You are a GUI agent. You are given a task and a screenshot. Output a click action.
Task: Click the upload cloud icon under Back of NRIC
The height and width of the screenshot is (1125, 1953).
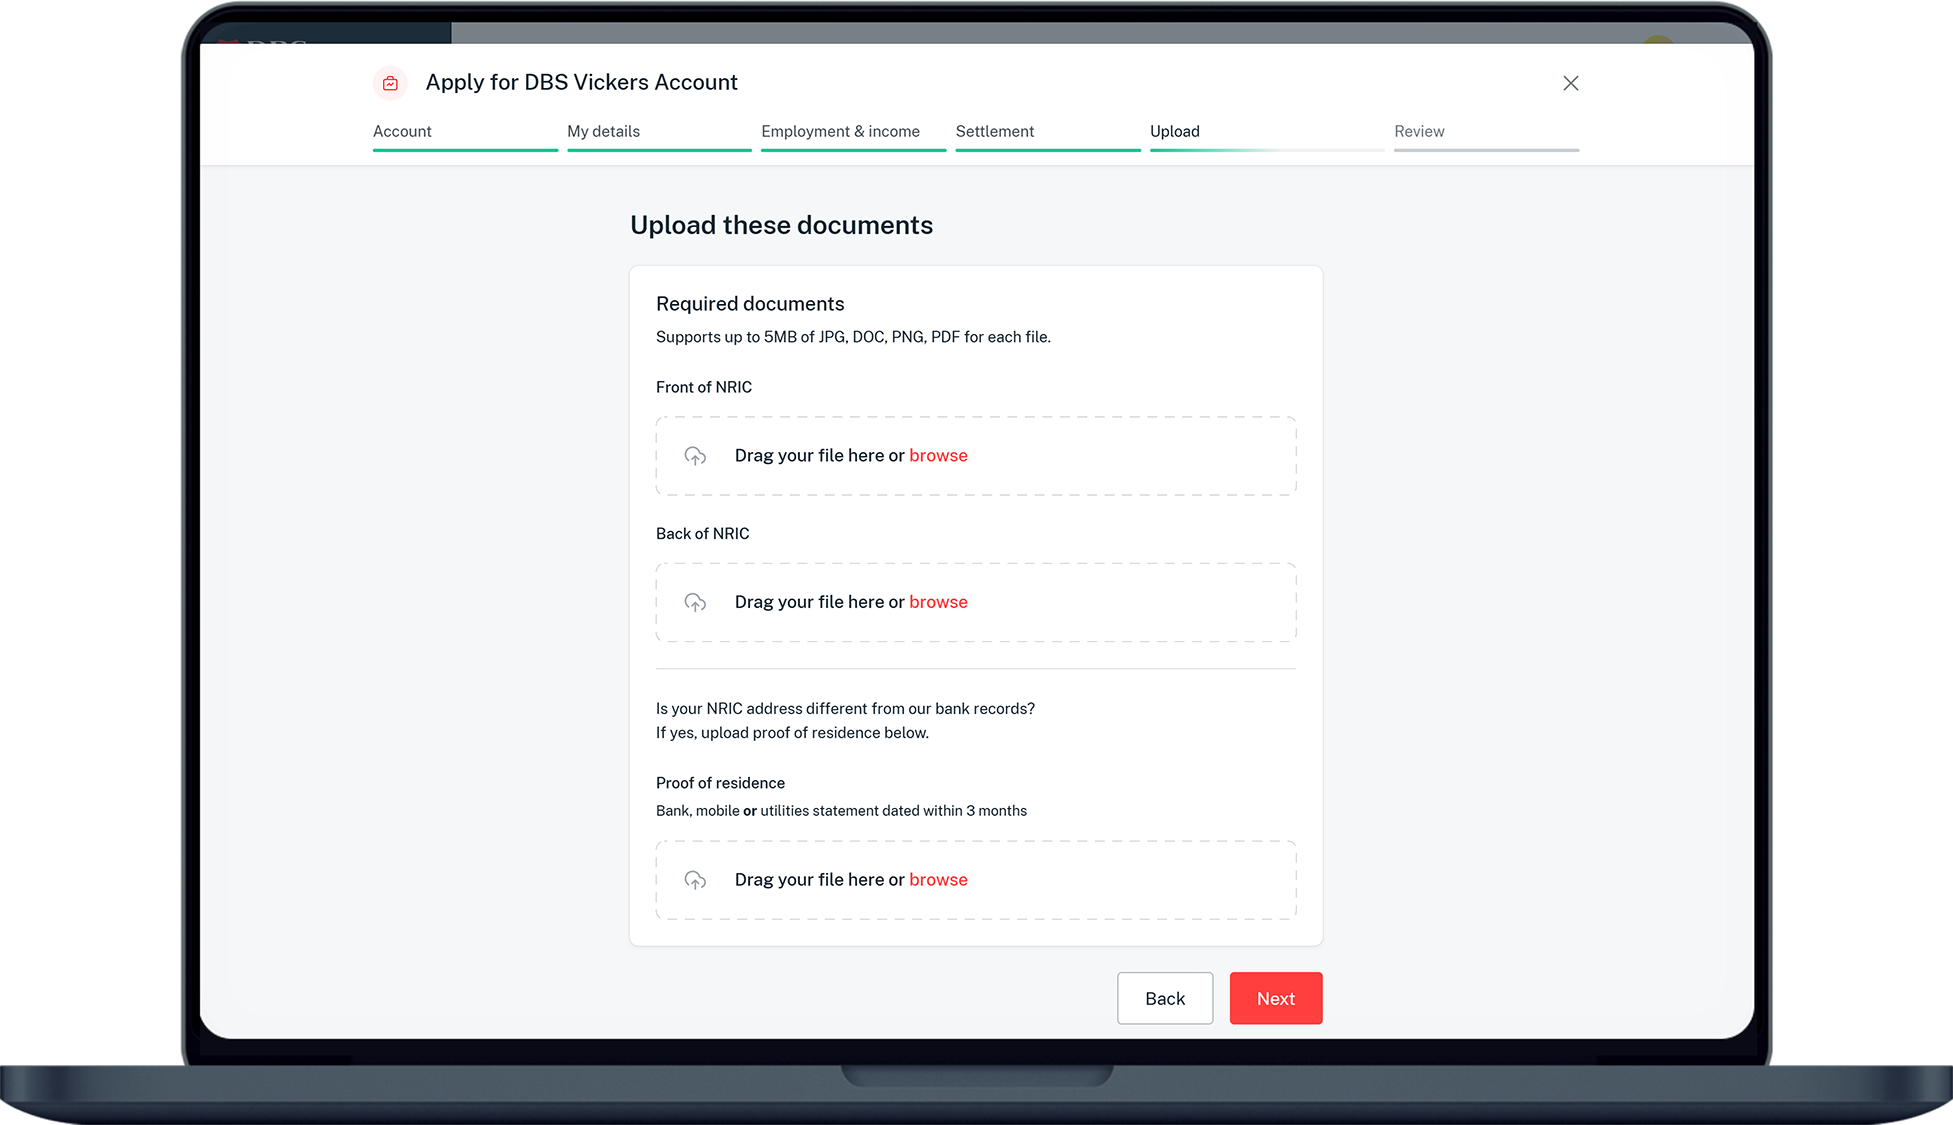695,602
